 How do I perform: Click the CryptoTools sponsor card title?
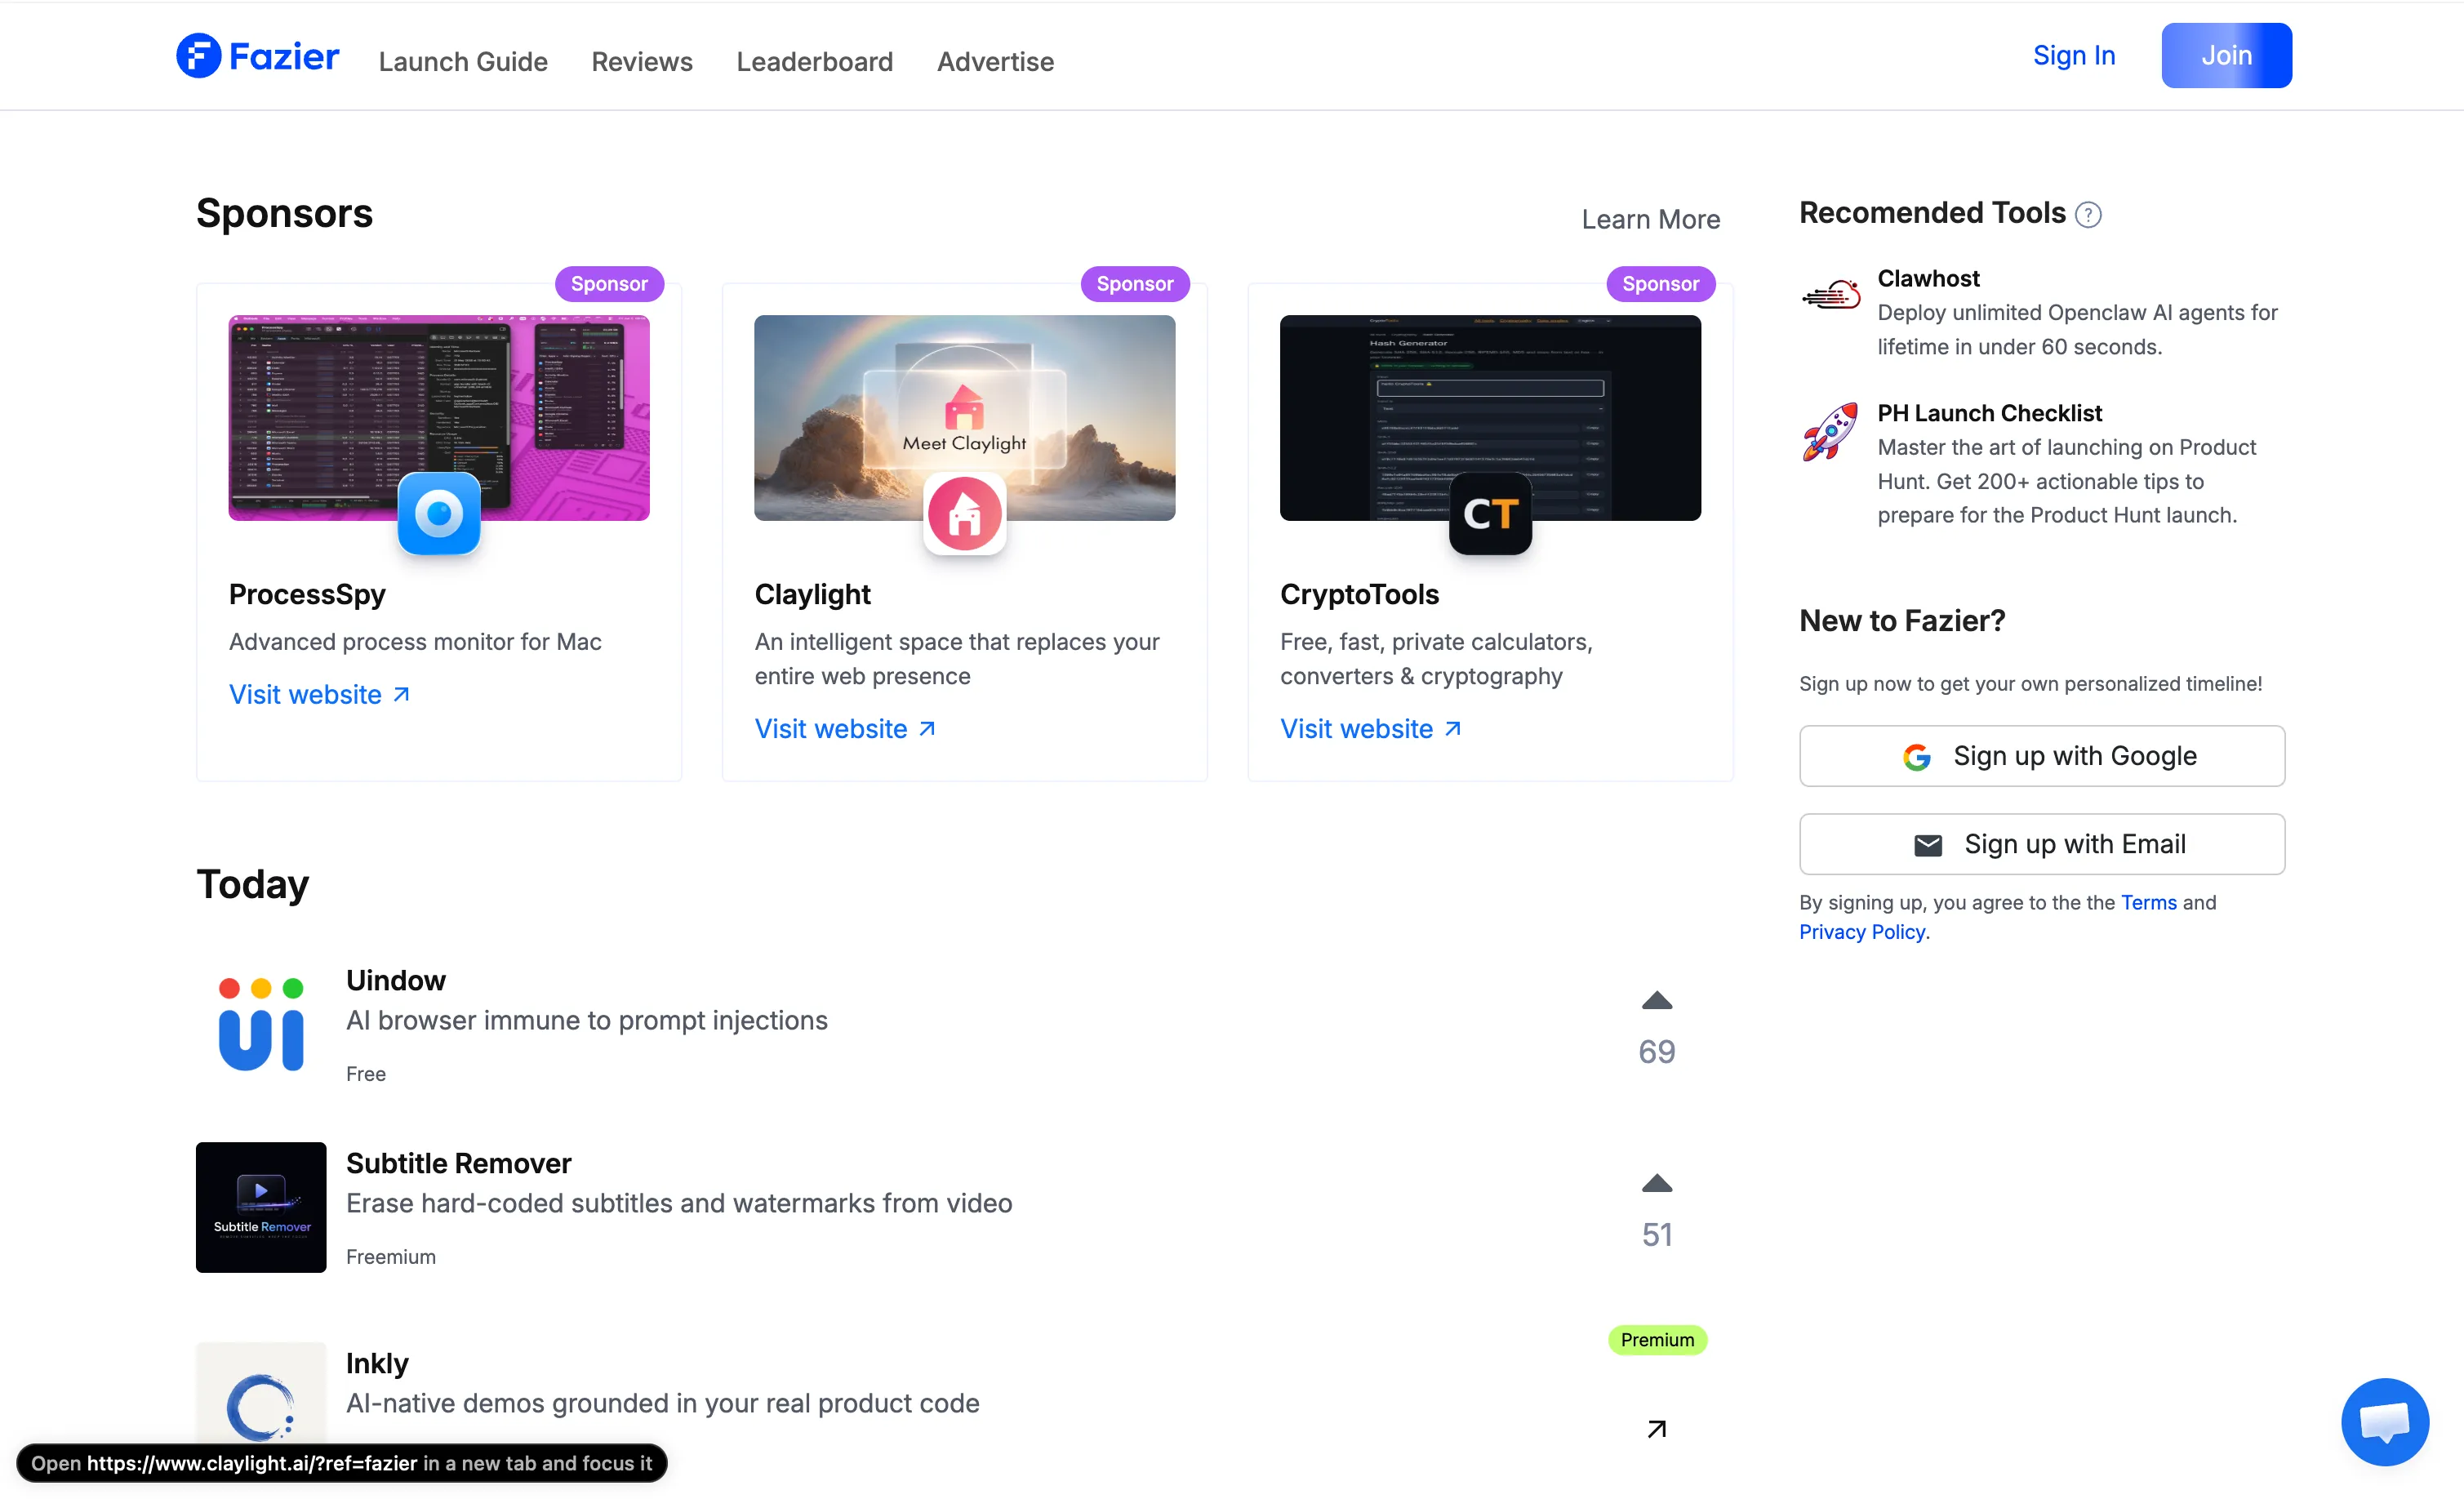(x=1360, y=594)
